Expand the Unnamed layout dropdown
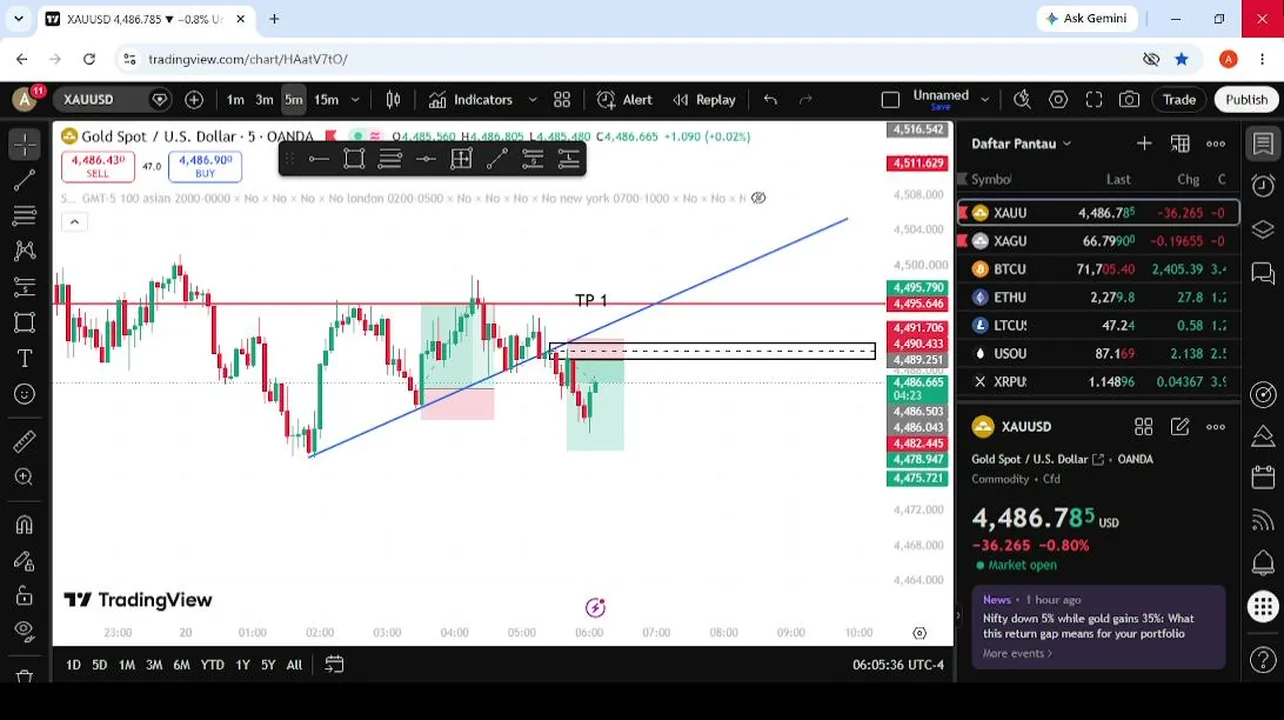Viewport: 1284px width, 720px height. click(x=985, y=99)
